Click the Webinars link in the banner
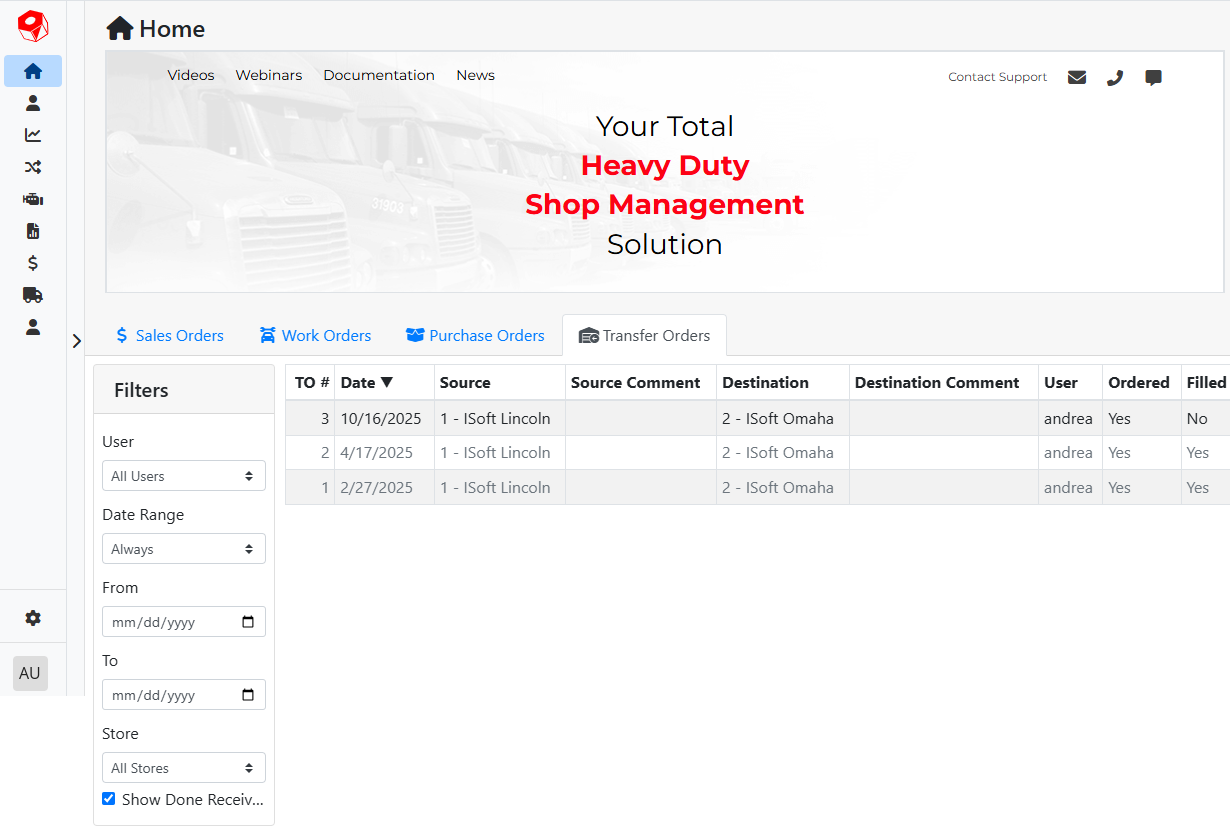Image resolution: width=1230 pixels, height=834 pixels. 269,75
